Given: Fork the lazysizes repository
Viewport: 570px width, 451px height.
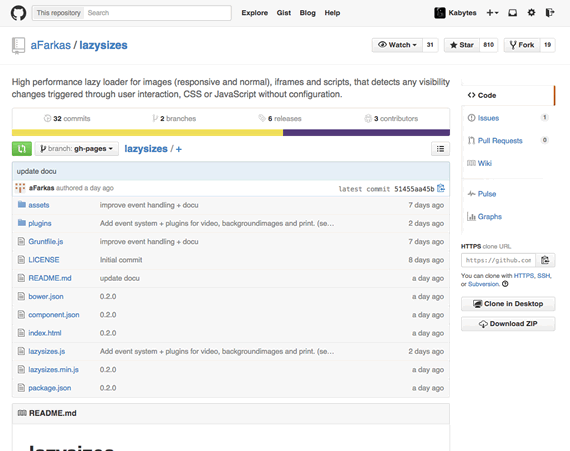Looking at the screenshot, I should (x=522, y=45).
